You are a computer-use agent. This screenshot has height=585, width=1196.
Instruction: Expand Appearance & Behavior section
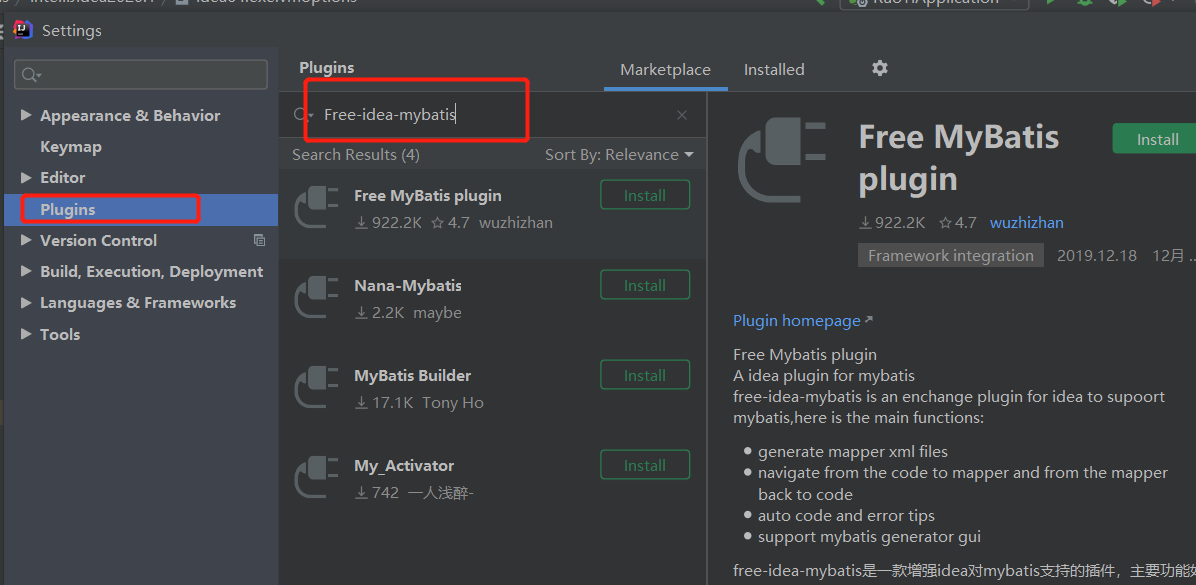(26, 115)
